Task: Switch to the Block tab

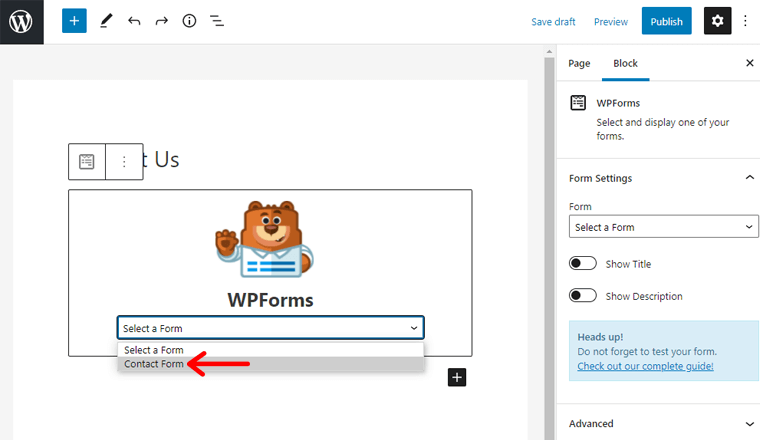Action: [625, 63]
